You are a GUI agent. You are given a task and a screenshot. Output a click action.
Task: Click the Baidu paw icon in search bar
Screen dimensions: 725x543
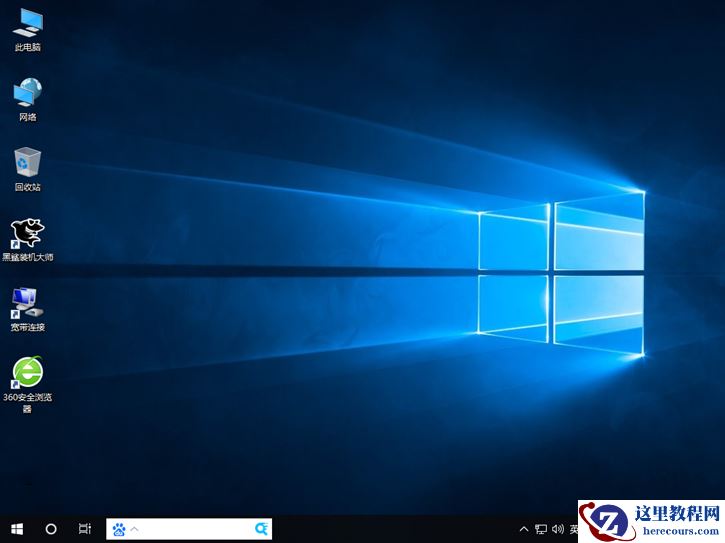coord(119,529)
